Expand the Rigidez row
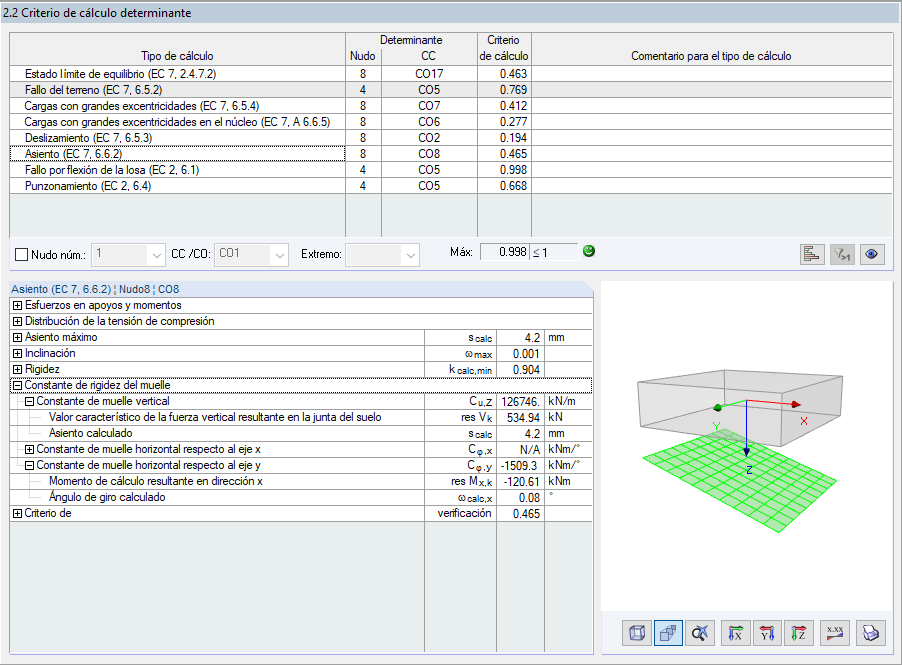This screenshot has width=902, height=665. click(17, 369)
